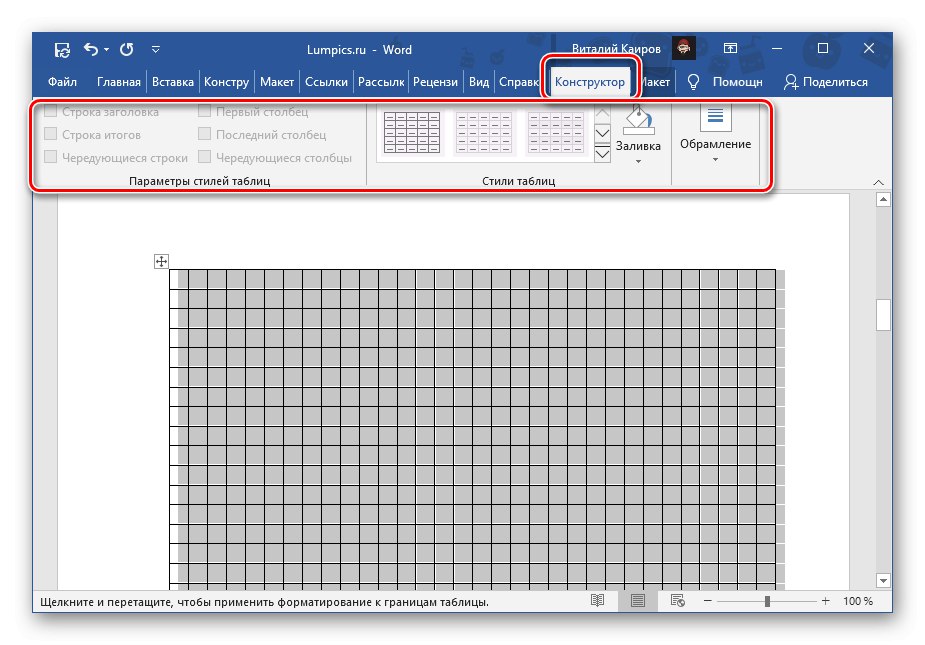925x645 pixels.
Task: Toggle Чередующиеся столбцы checkbox
Action: 204,157
